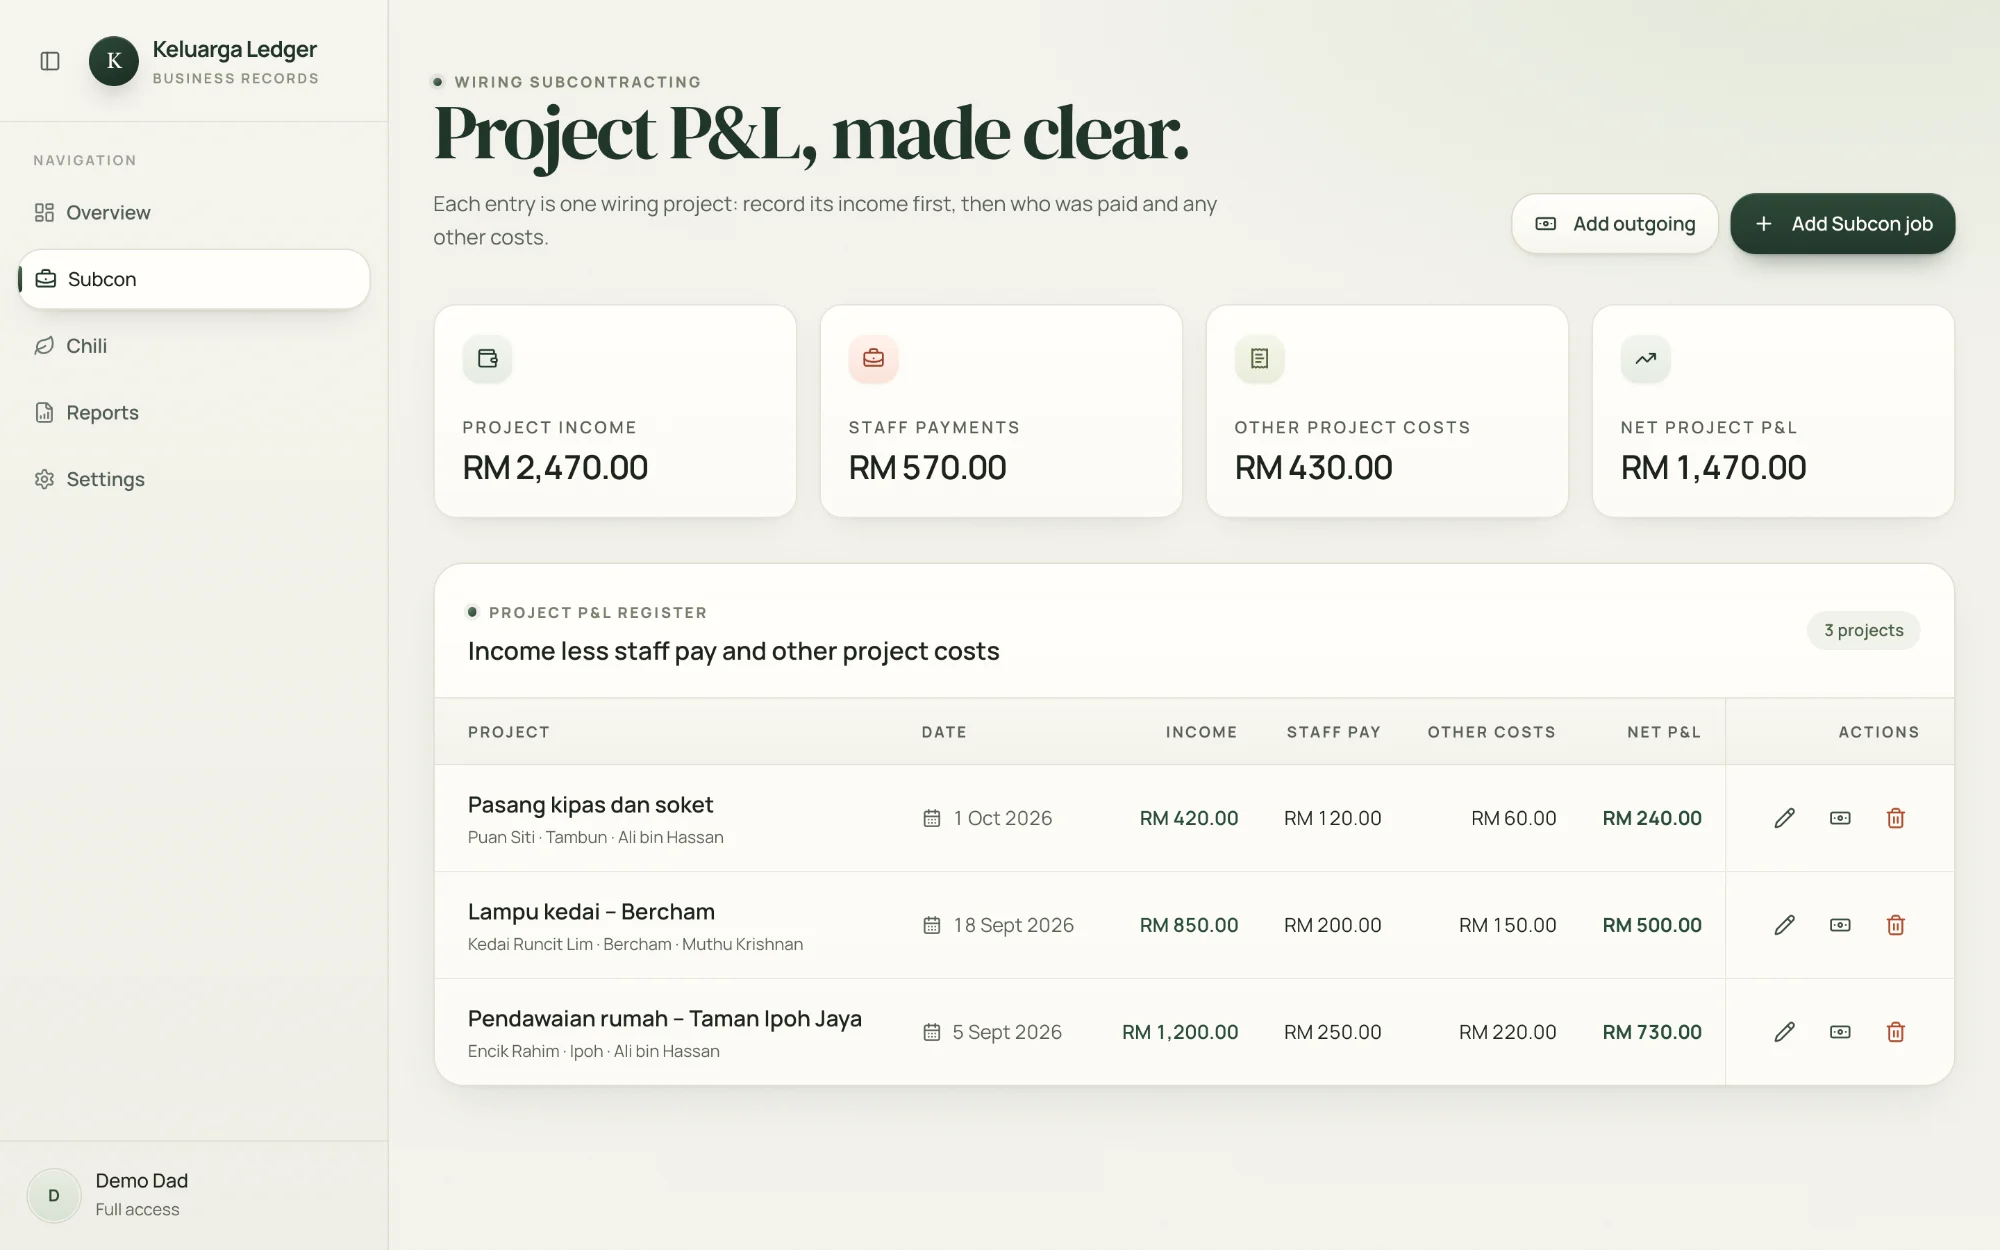
Task: Click the Add Subcon job button
Action: pos(1843,224)
